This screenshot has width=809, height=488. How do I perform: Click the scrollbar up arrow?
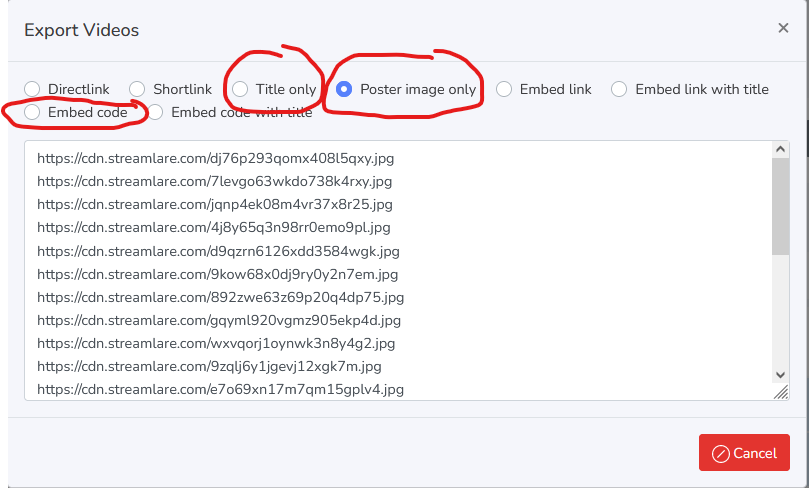coord(781,149)
